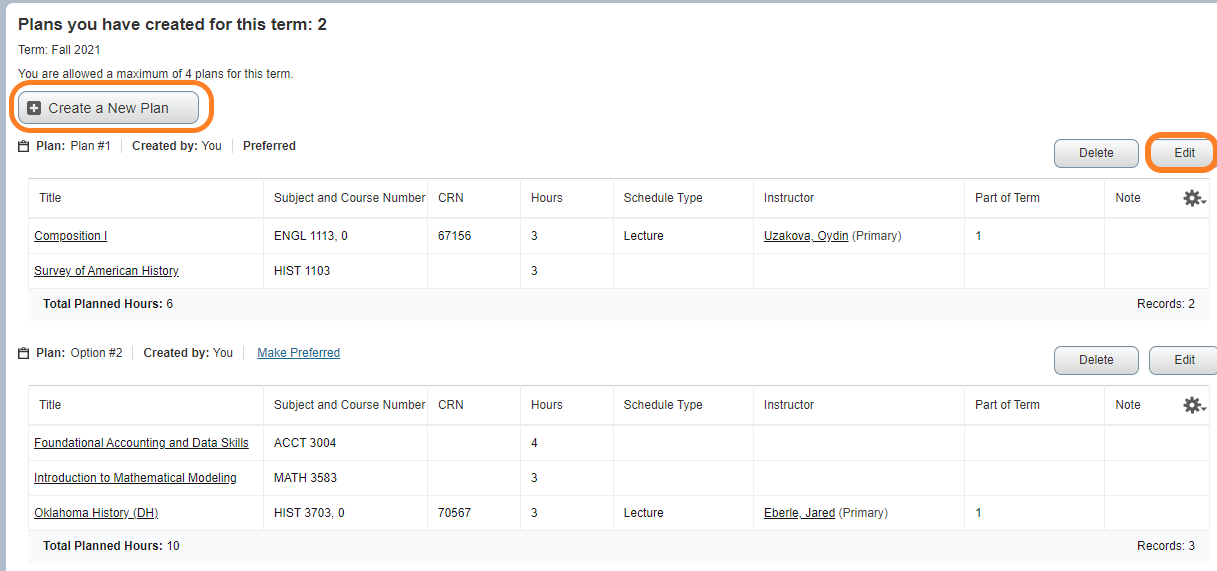
Task: View instructor Eberle, Jared details
Action: [799, 513]
